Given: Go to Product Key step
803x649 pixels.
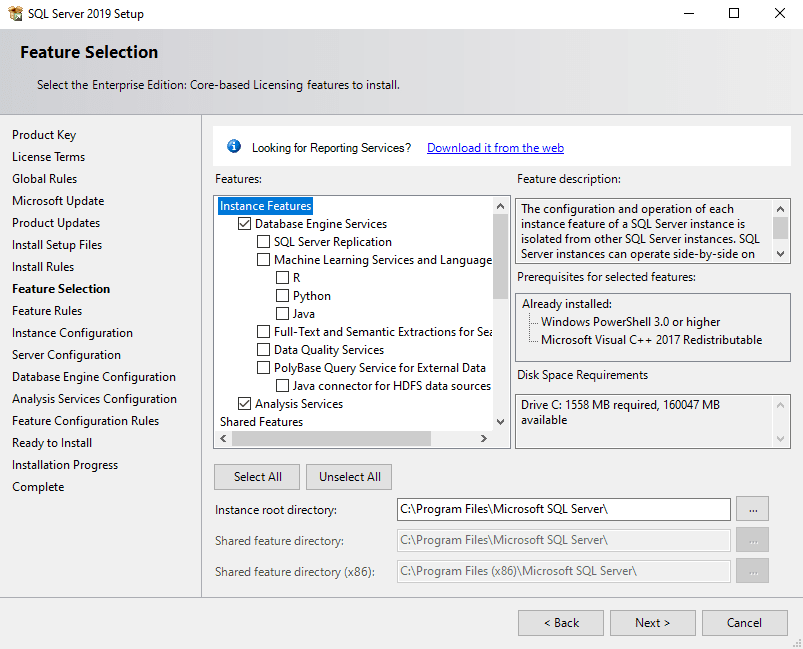Looking at the screenshot, I should tap(44, 135).
